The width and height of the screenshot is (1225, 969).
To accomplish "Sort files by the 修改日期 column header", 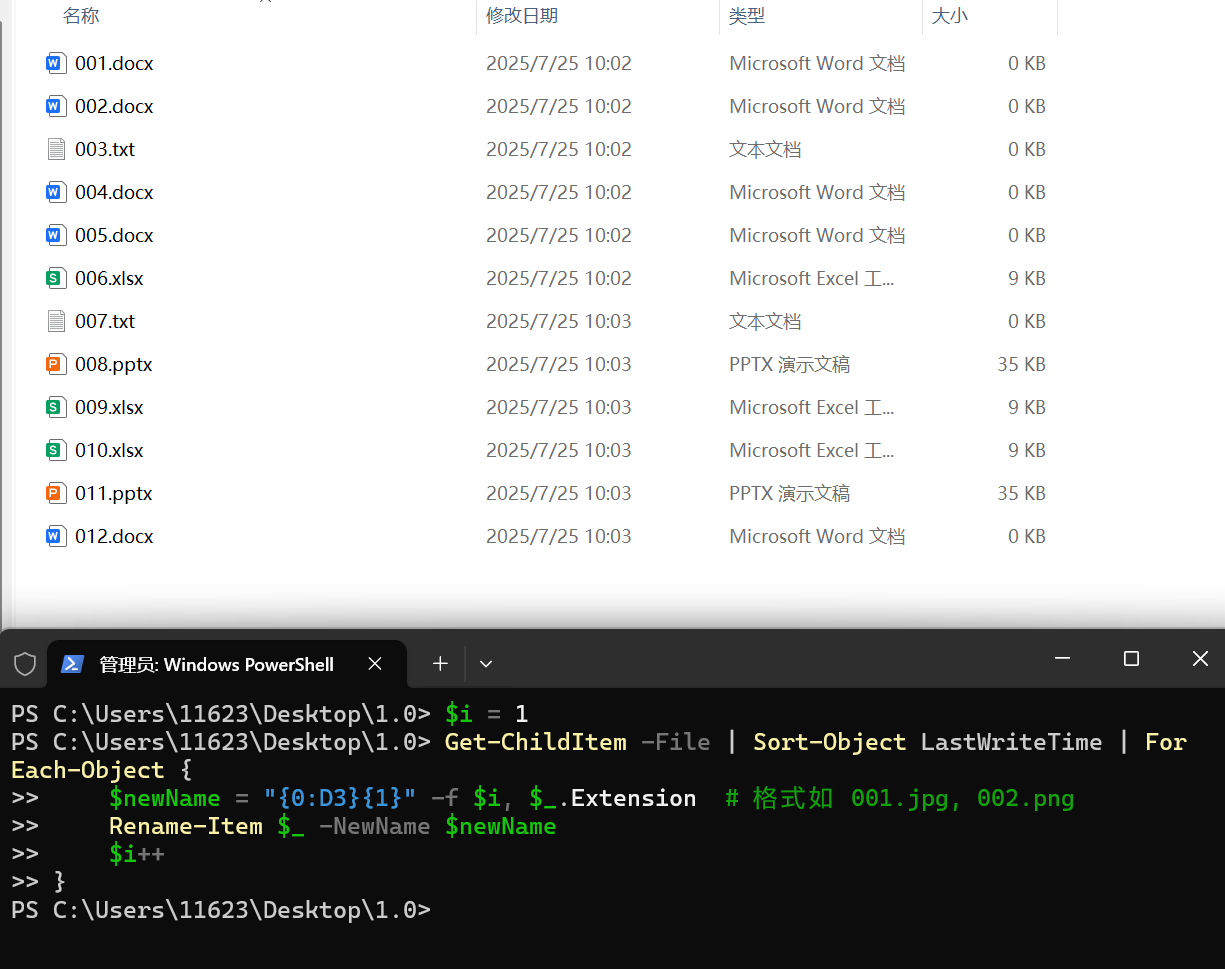I will pos(521,16).
